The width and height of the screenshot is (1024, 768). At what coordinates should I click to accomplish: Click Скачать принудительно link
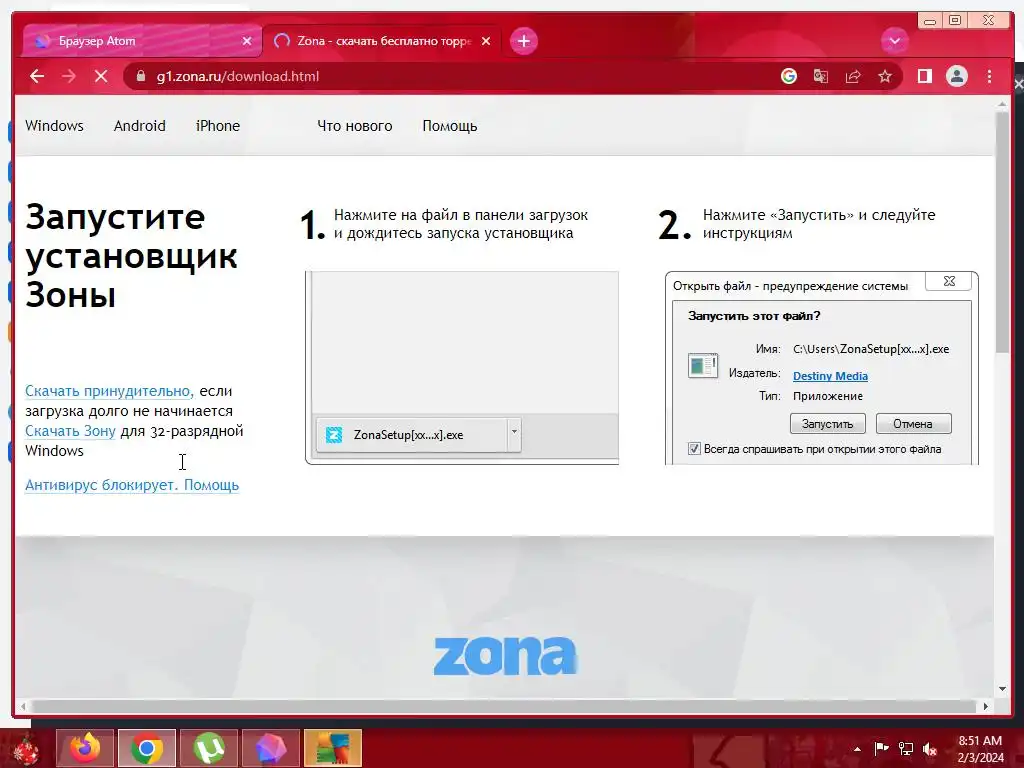[x=109, y=391]
